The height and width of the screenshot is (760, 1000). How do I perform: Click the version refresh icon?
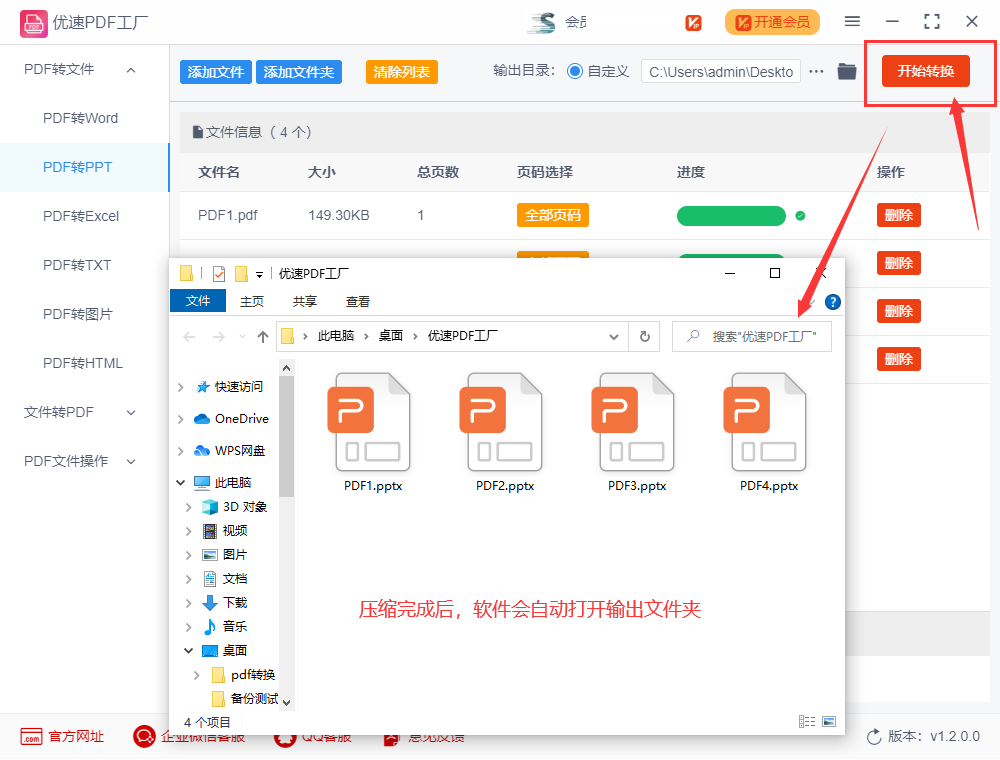pyautogui.click(x=874, y=737)
